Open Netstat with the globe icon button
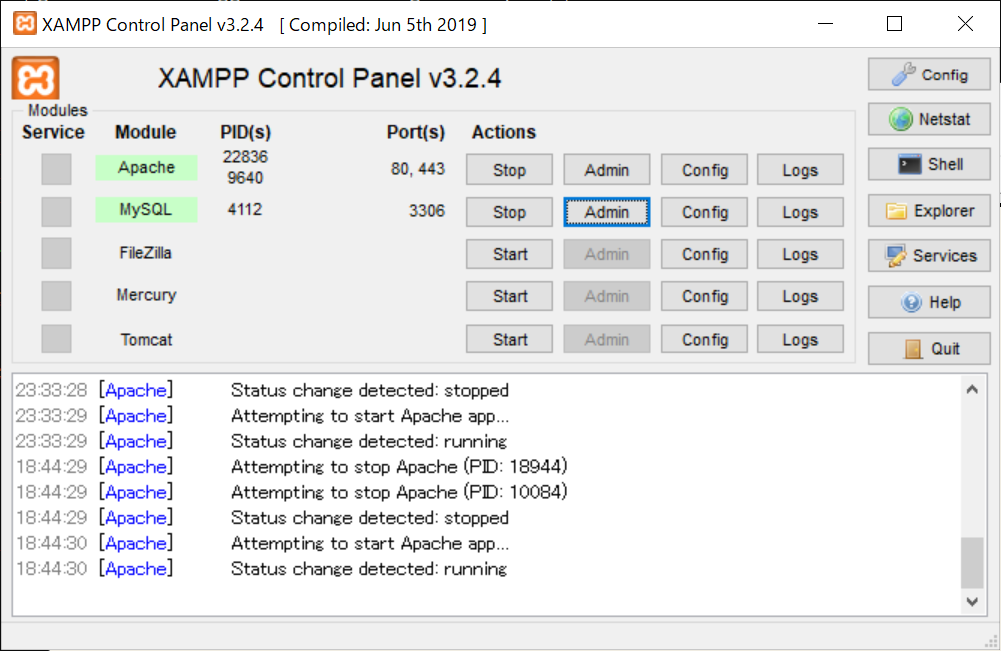Screen dimensions: 1001x651 (x=929, y=119)
